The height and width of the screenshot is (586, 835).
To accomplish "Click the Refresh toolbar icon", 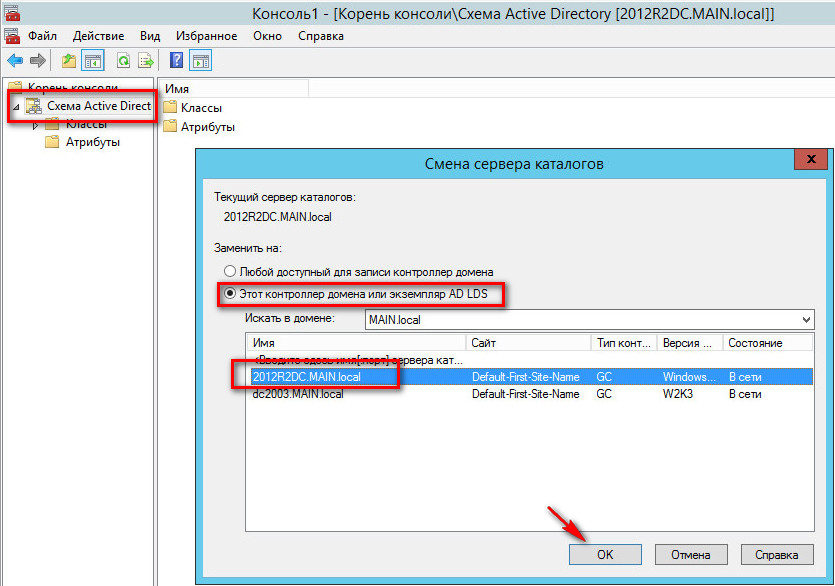I will tap(123, 61).
